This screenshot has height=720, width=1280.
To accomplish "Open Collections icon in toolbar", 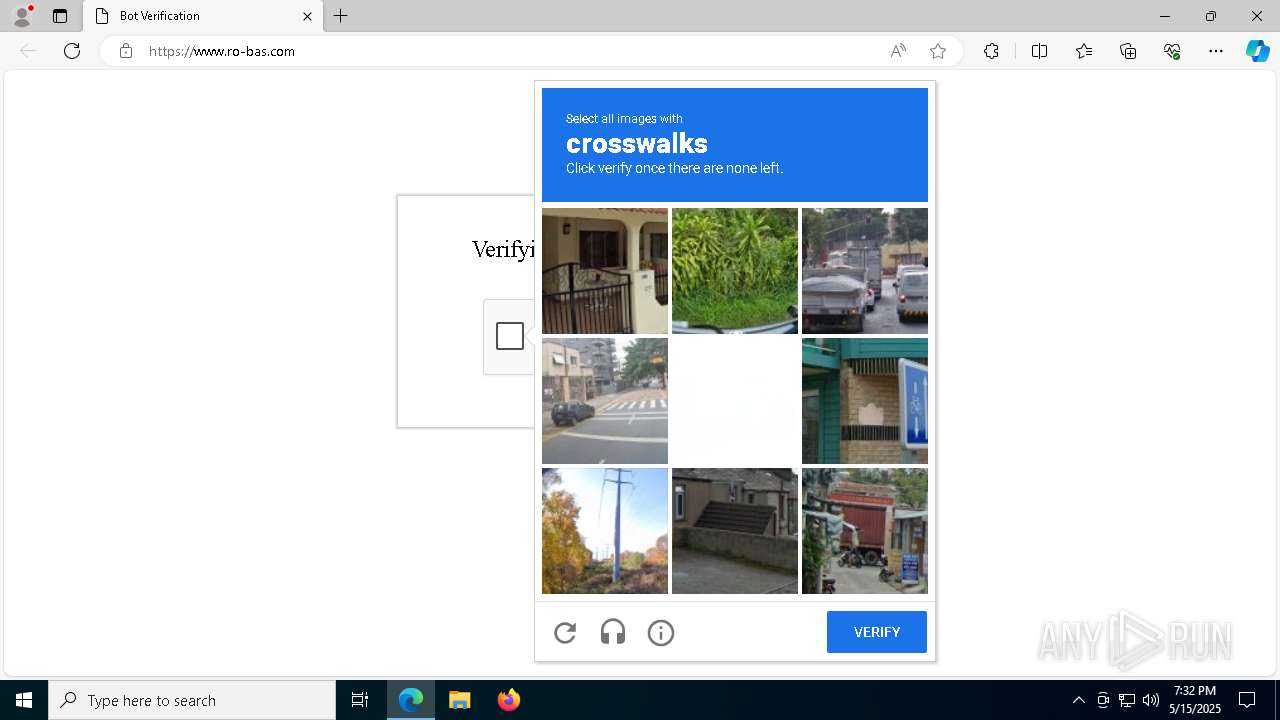I will pos(1128,51).
